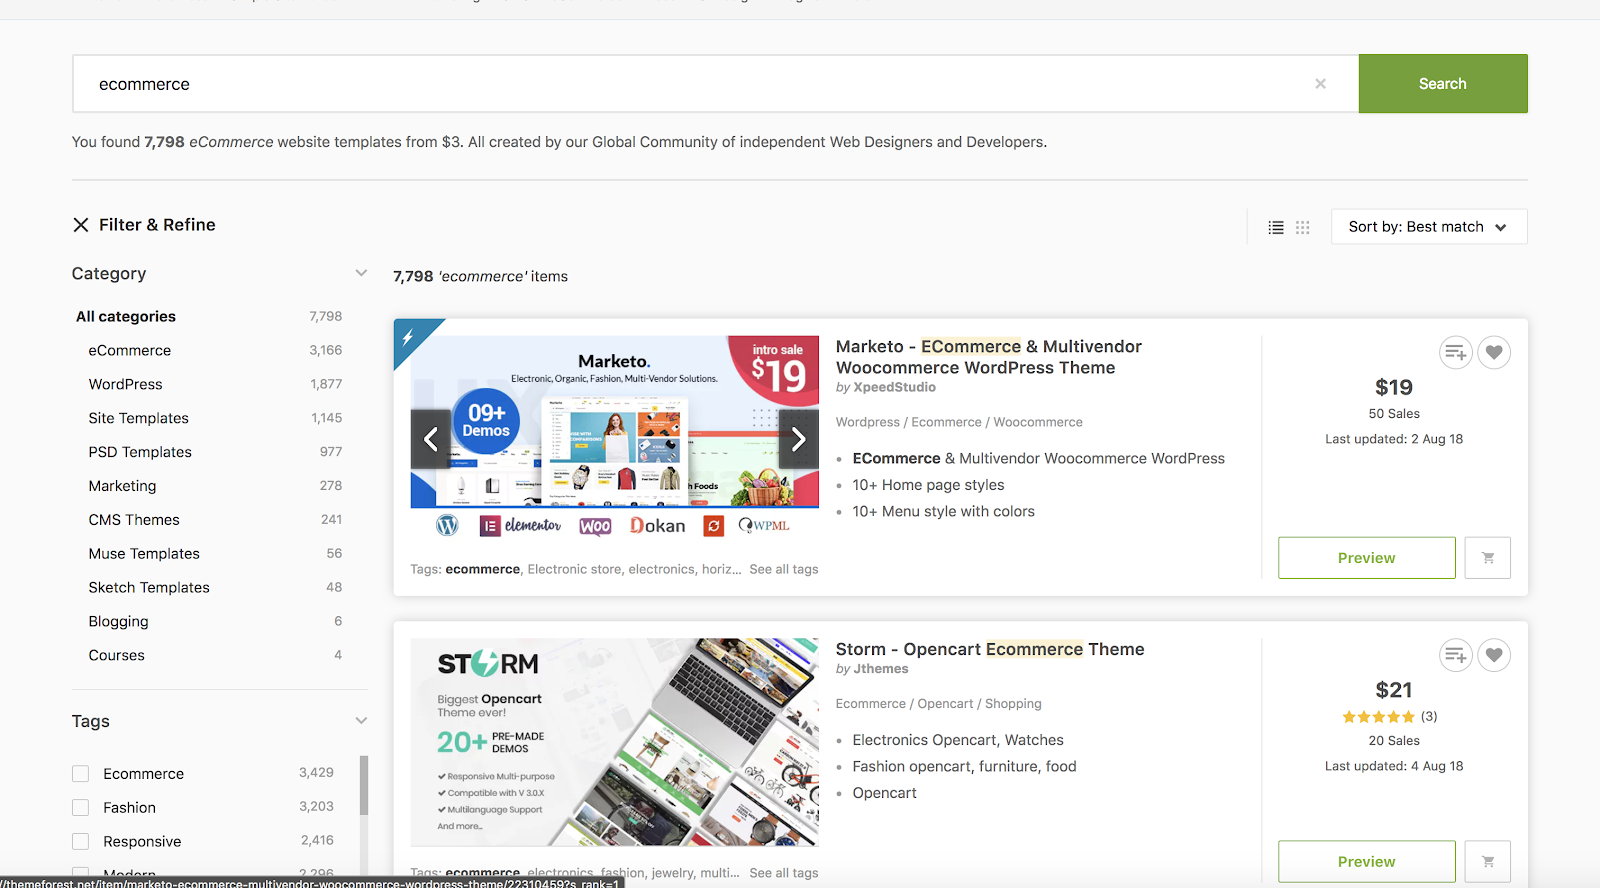Open the Storm theme thumbnail image

tap(615, 742)
